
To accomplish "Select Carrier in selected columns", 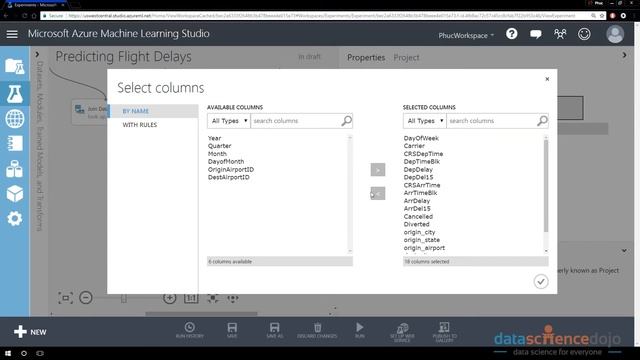I will 414,146.
